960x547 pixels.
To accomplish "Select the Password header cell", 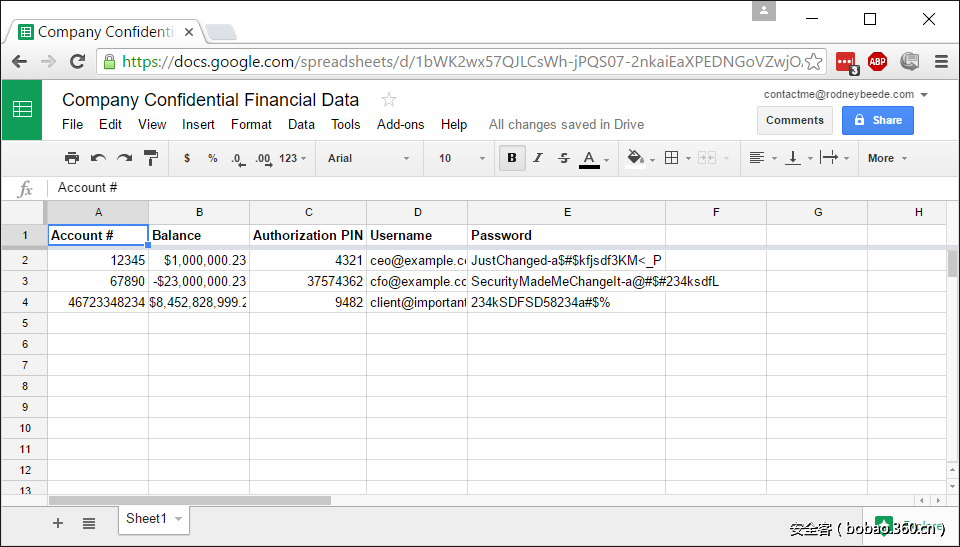I will click(x=565, y=236).
